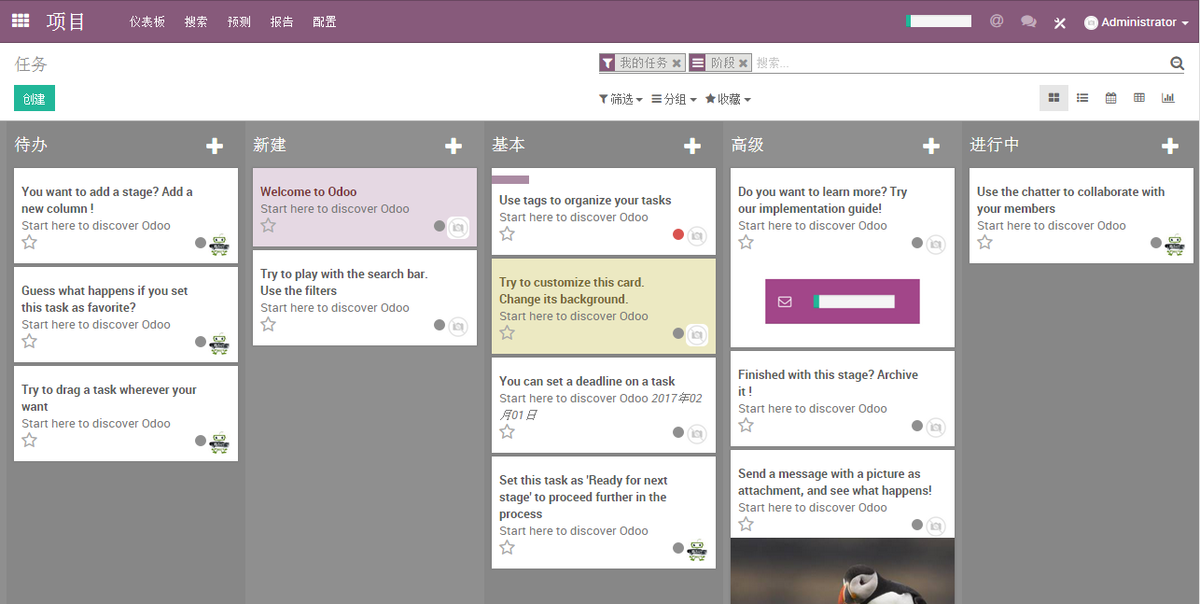Click progress bar in top navigation bar
The width and height of the screenshot is (1200, 604).
click(938, 21)
